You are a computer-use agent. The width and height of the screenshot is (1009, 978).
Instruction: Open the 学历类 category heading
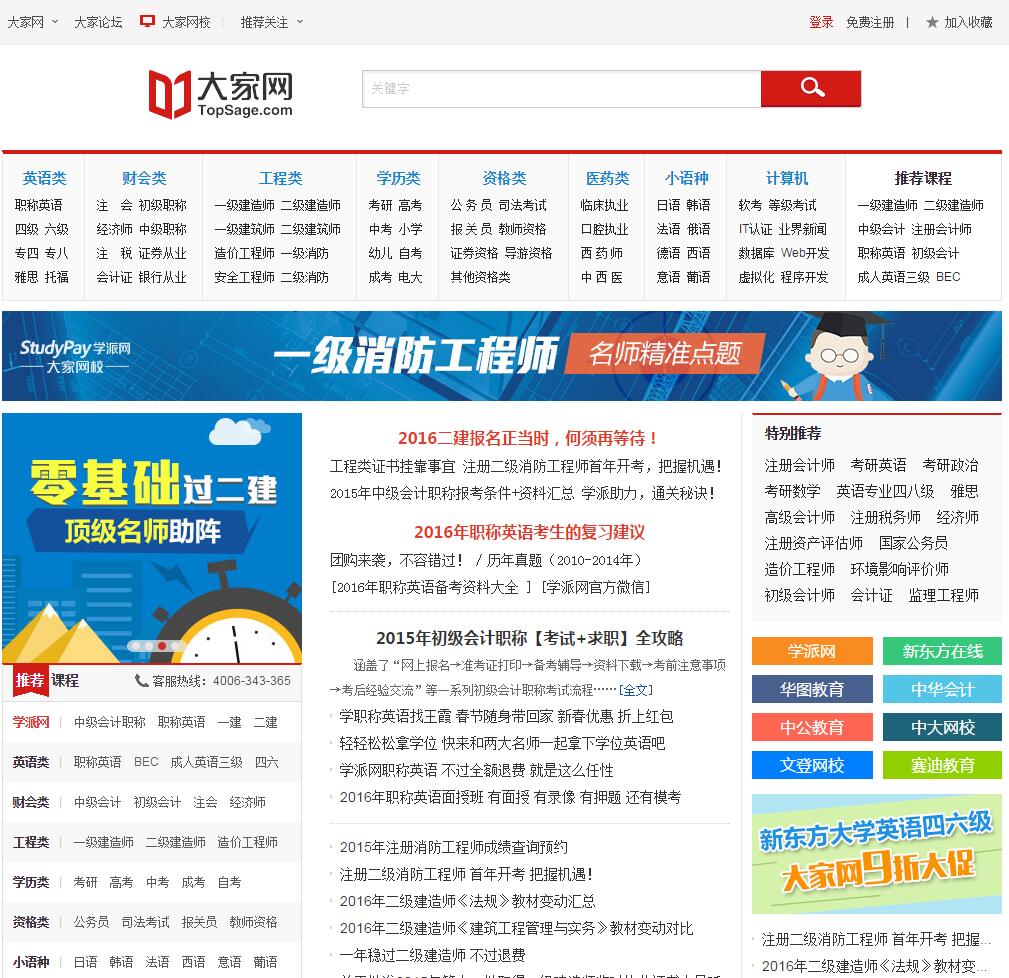[398, 178]
